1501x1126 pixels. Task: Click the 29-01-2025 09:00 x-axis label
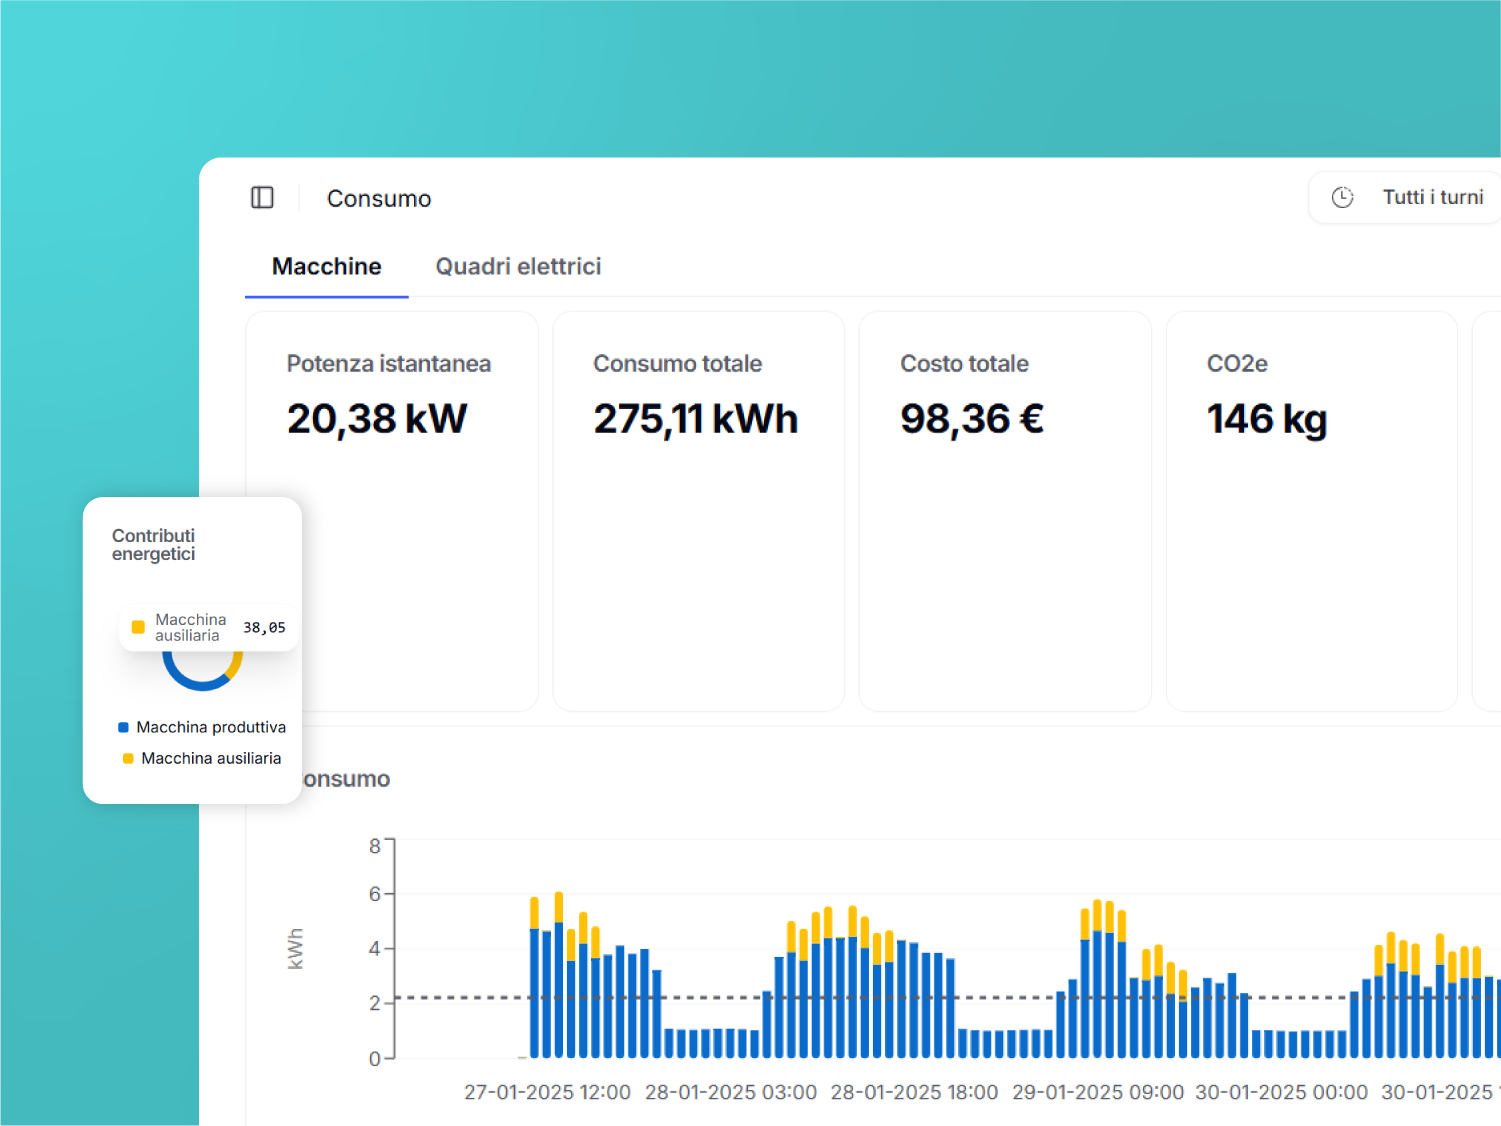click(1098, 1092)
